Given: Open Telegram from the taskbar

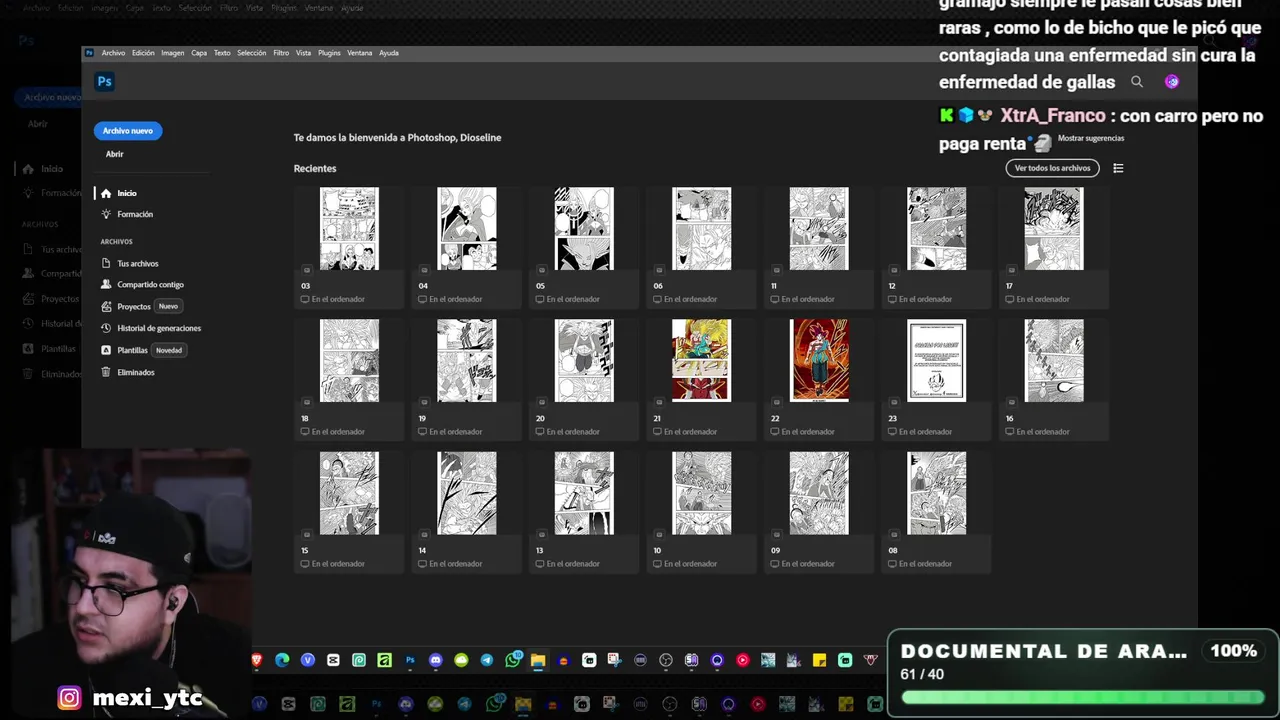Looking at the screenshot, I should click(x=486, y=660).
